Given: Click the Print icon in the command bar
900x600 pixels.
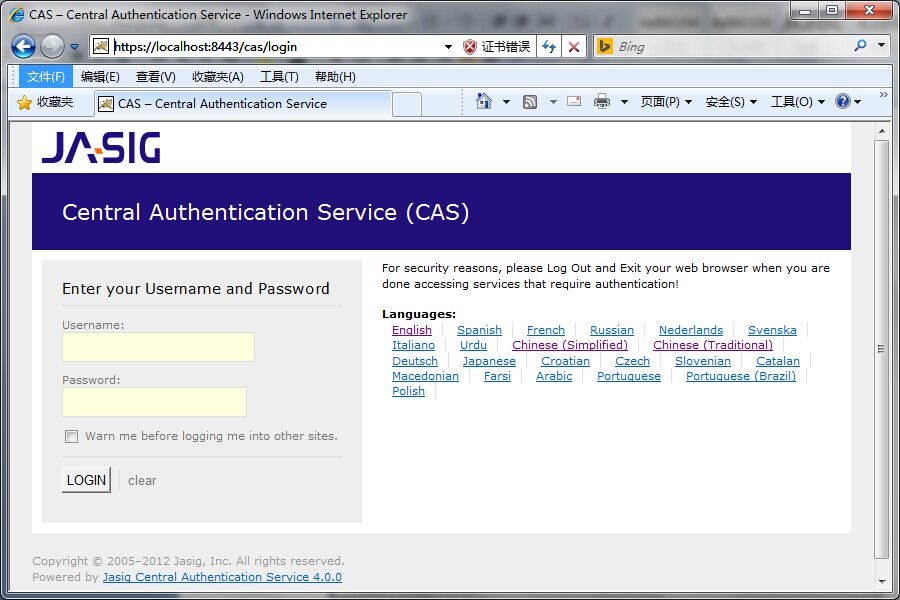Looking at the screenshot, I should point(602,101).
